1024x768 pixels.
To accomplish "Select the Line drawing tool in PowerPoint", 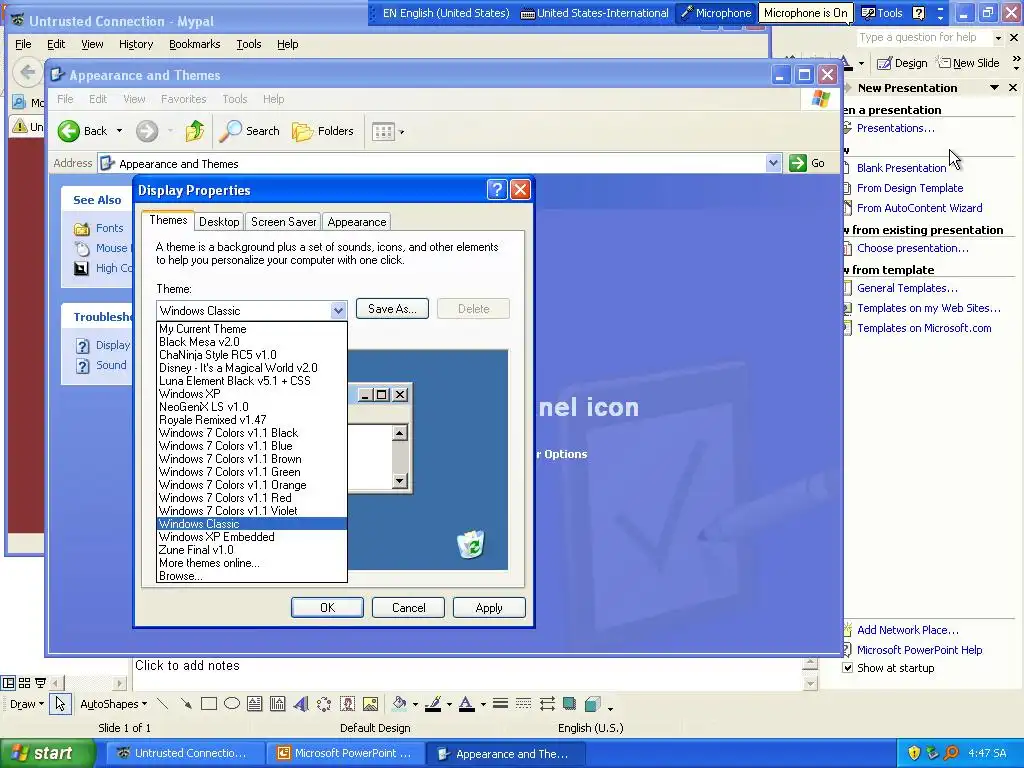I will point(163,704).
